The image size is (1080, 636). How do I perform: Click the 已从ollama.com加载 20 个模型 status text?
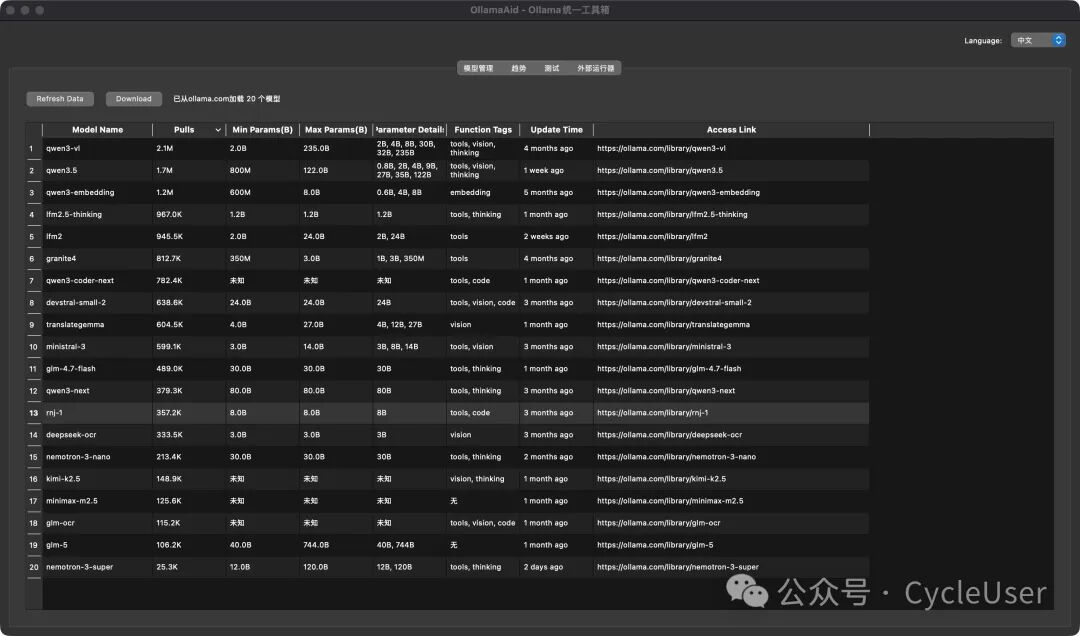[x=227, y=99]
